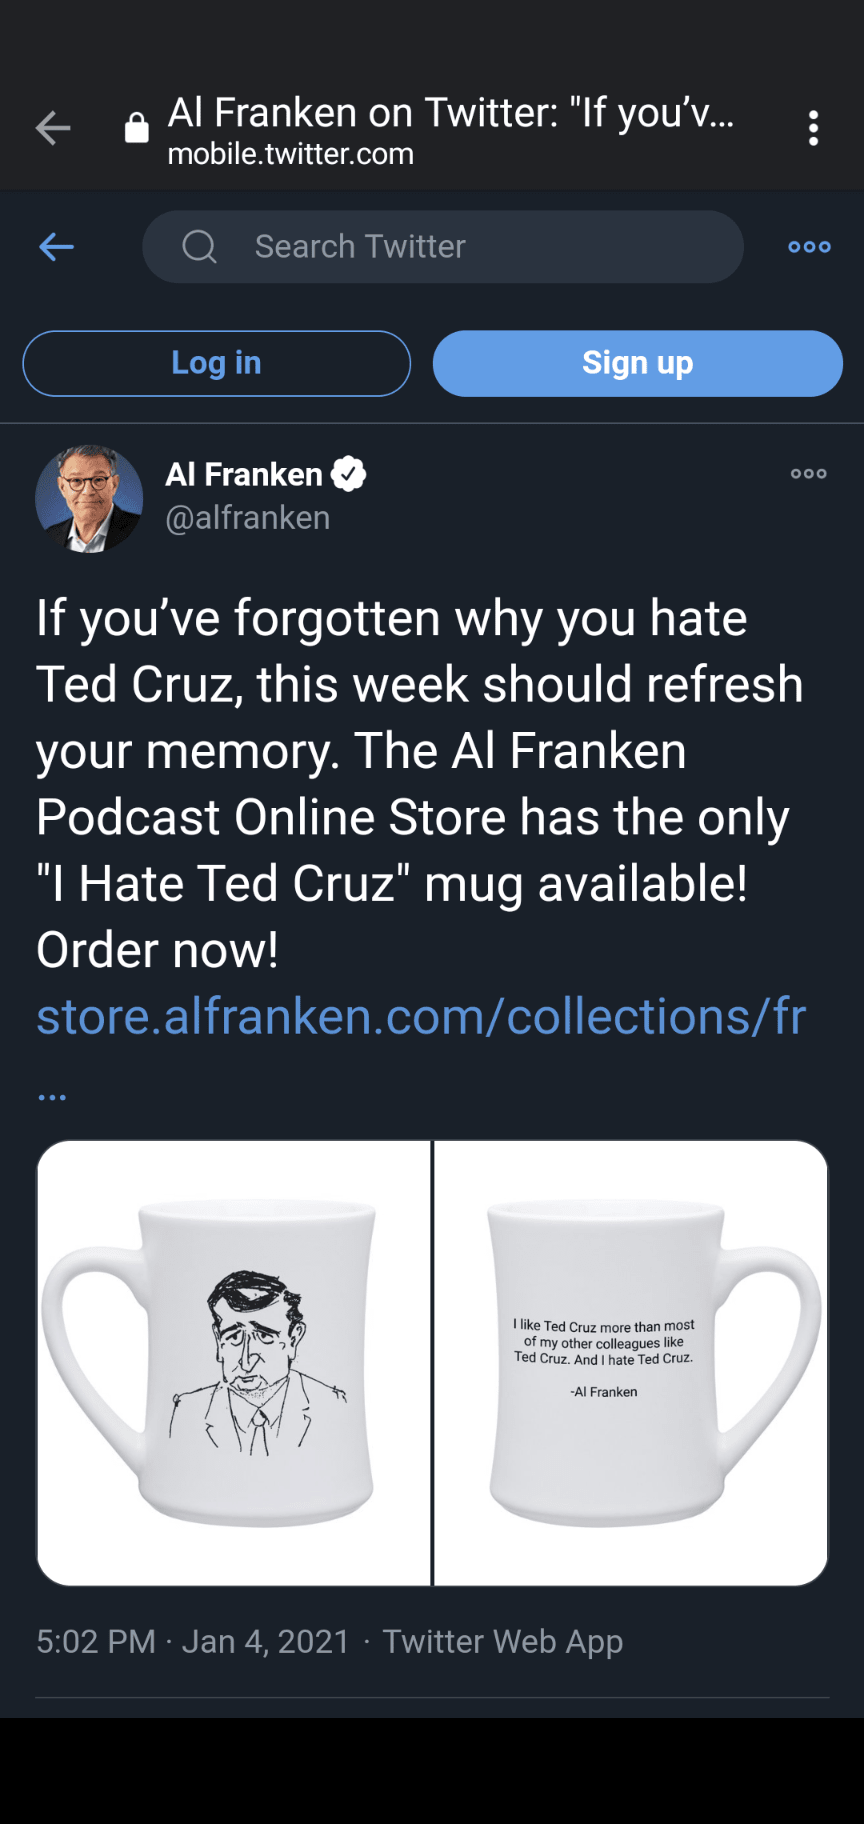Click the Twitter Web App source link
864x1824 pixels.
502,1641
